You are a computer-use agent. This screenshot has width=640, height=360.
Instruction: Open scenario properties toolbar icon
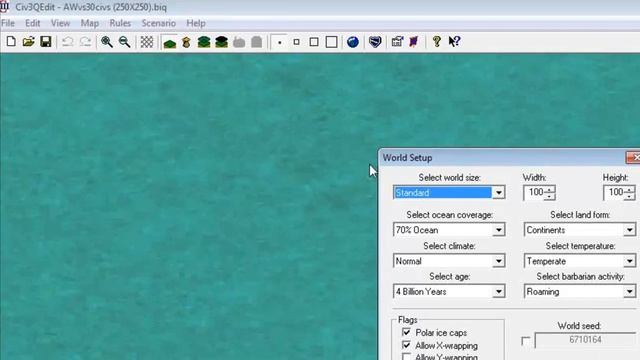click(397, 42)
